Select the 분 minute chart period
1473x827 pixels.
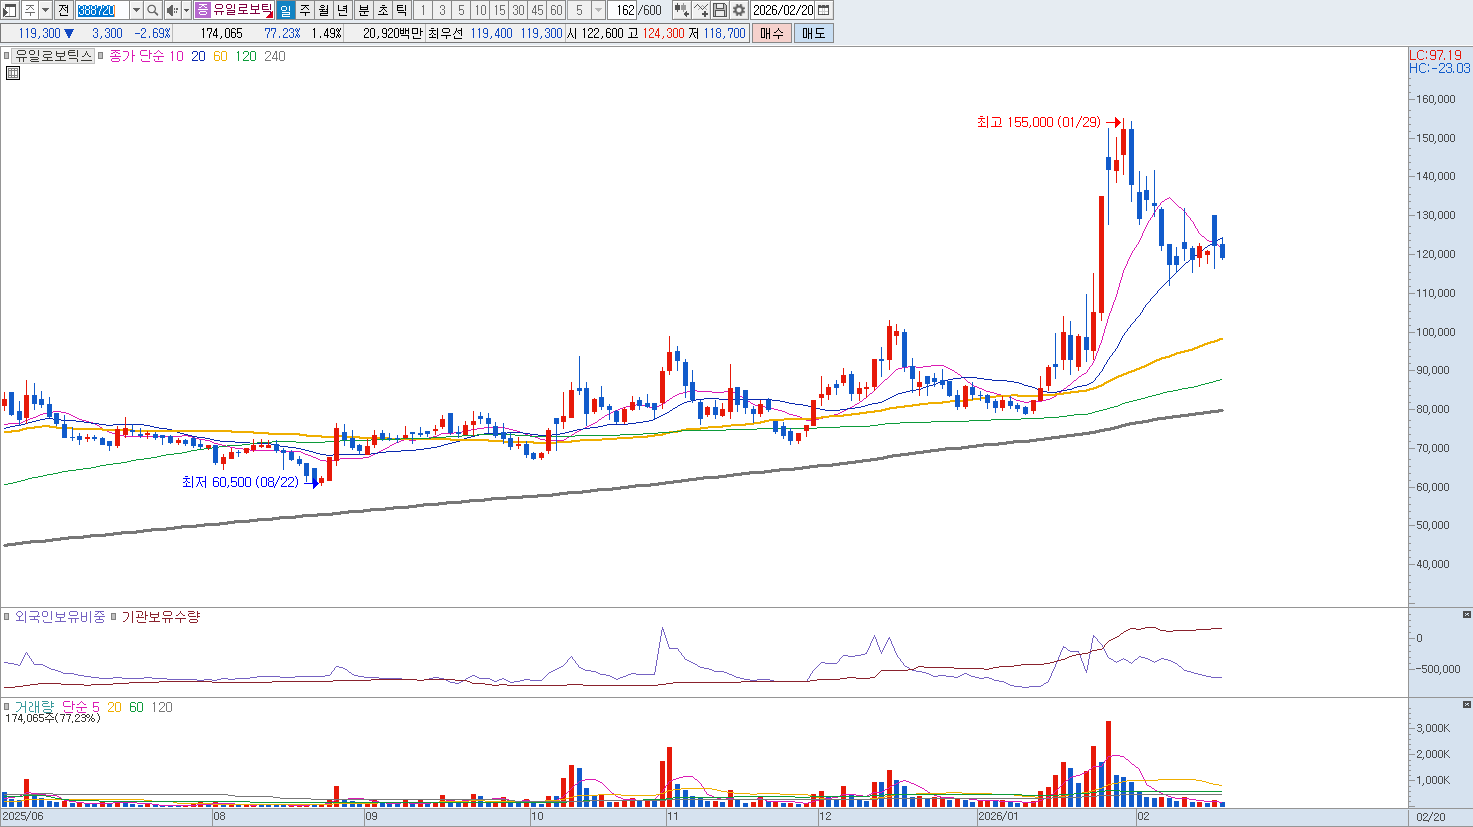pyautogui.click(x=364, y=10)
